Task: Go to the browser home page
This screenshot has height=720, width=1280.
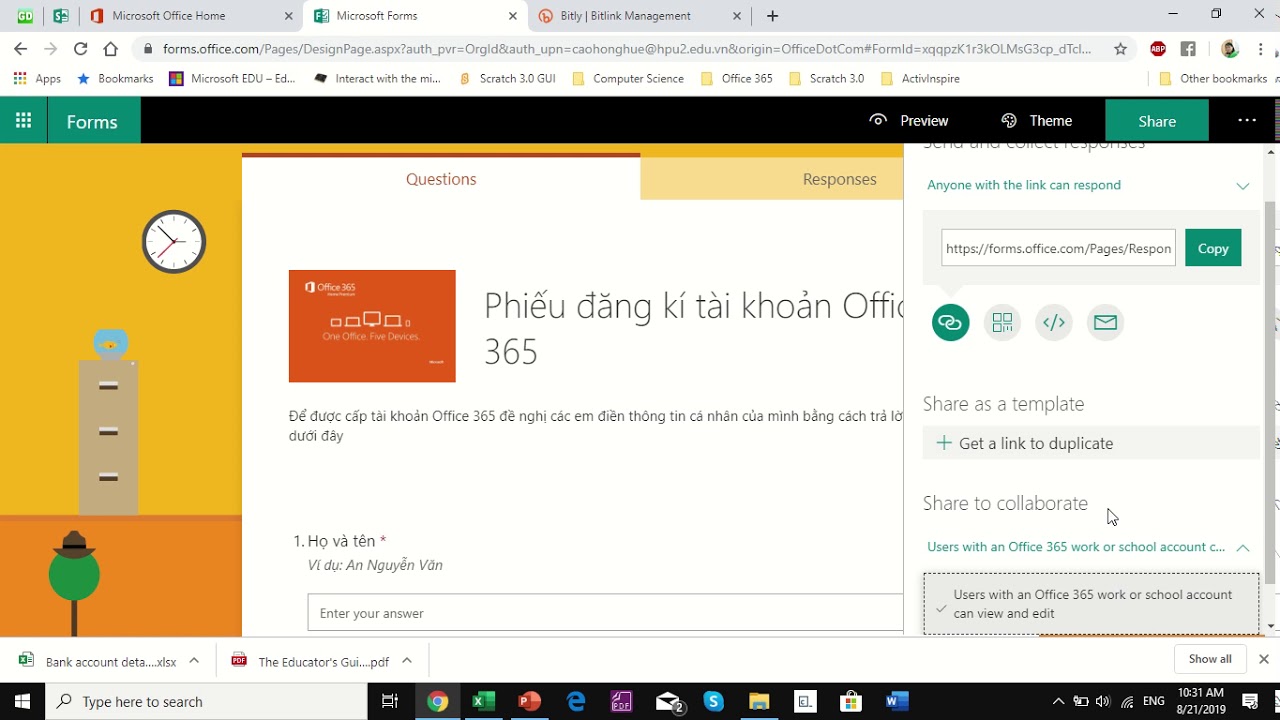Action: pyautogui.click(x=110, y=48)
